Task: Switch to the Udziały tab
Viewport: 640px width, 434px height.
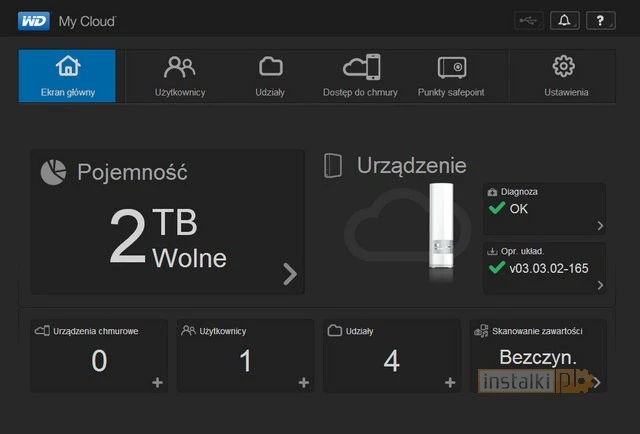Action: click(x=270, y=76)
